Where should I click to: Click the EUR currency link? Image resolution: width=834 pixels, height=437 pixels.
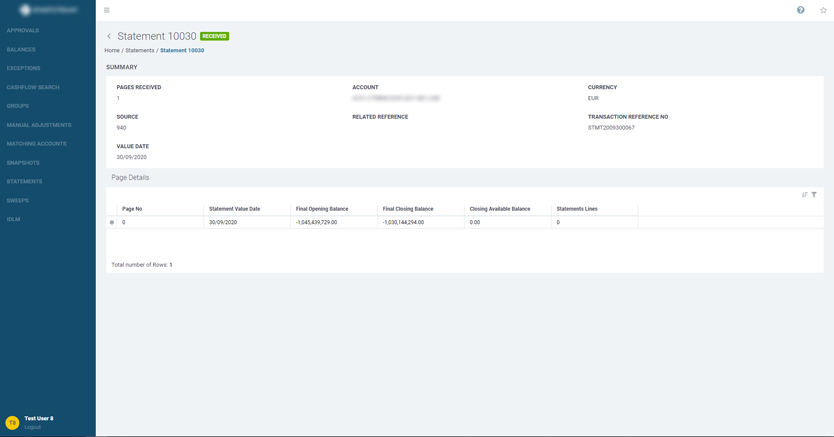593,98
